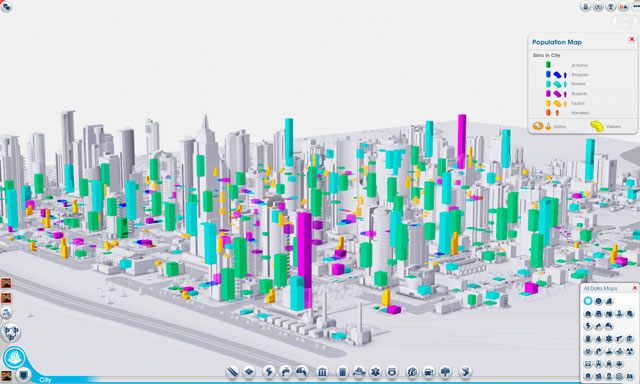
Task: Click the orange Visitors vehicle icon
Action: click(x=538, y=126)
